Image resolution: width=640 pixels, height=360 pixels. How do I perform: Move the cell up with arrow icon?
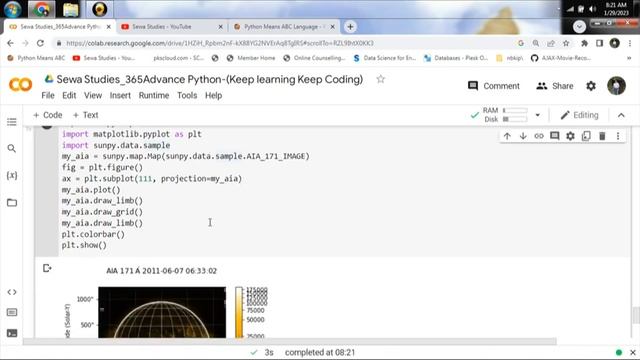(507, 136)
